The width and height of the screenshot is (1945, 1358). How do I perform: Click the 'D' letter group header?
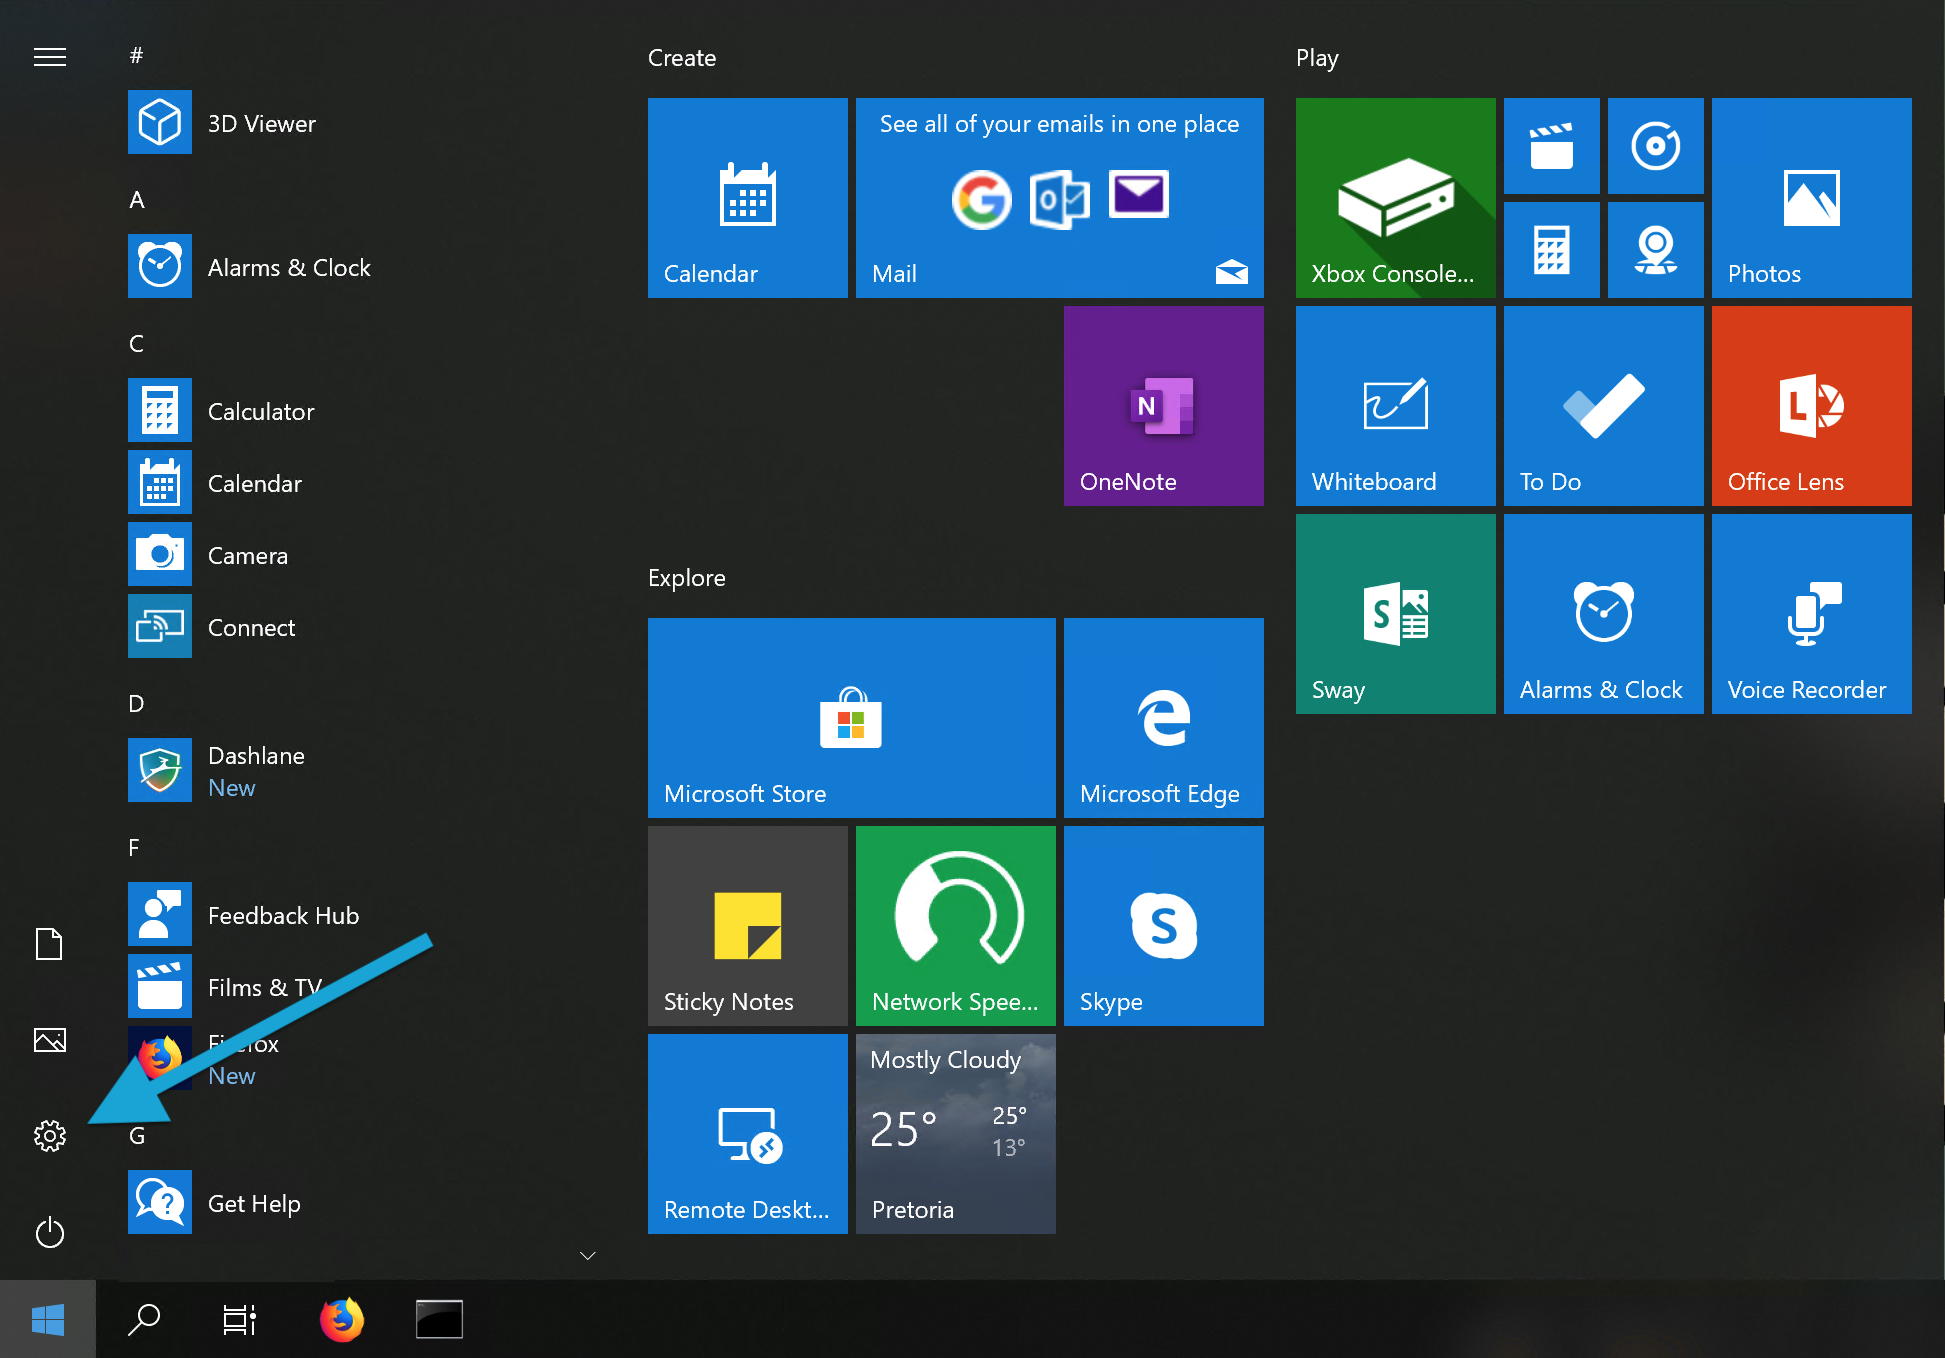137,703
